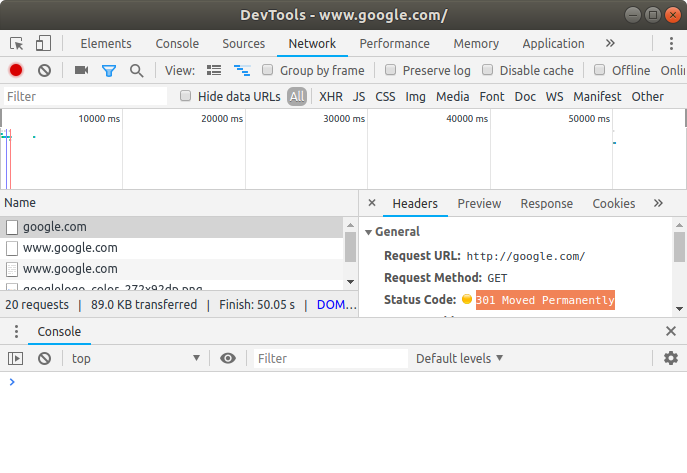Screen dimensions: 687x473
Task: Filter requests by Media
Action: [453, 96]
